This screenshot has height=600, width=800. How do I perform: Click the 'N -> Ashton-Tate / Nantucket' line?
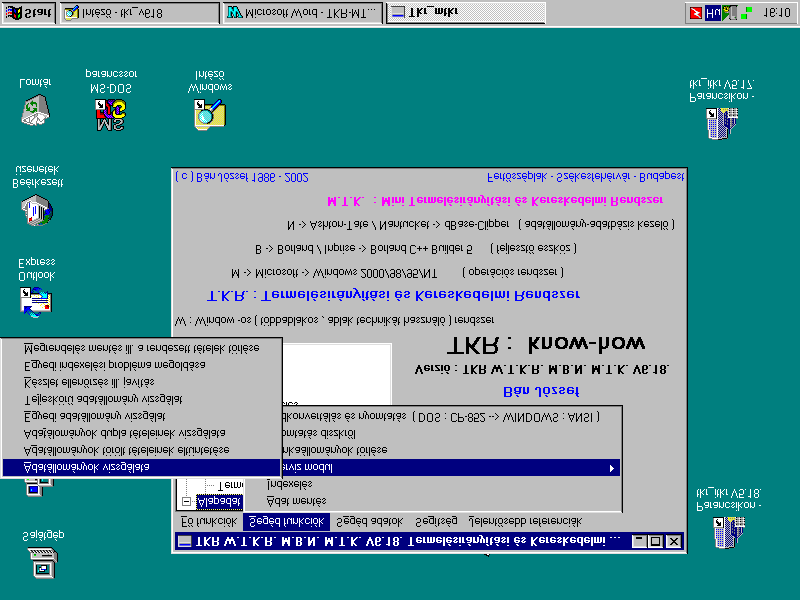pos(481,224)
